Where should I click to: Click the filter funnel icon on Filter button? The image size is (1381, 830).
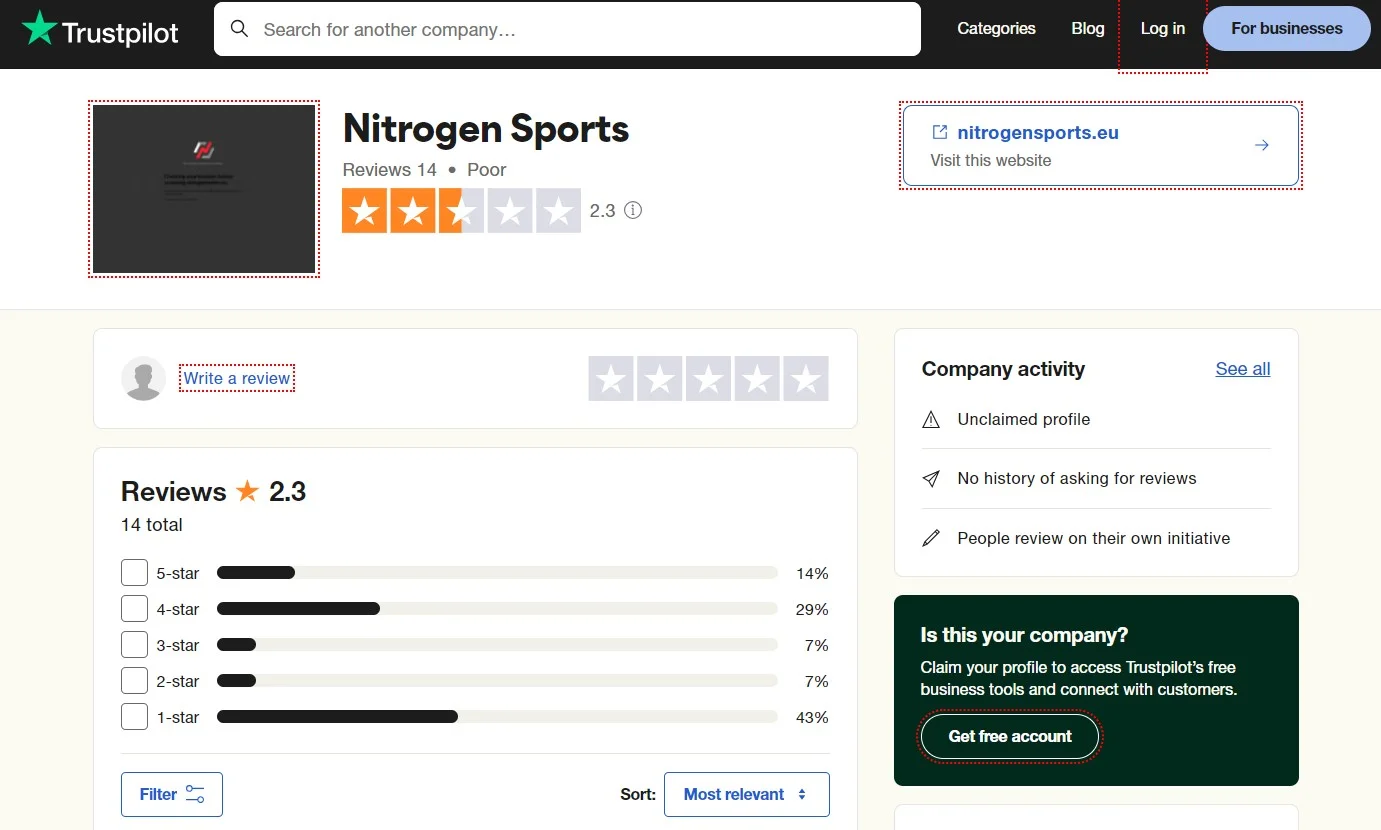point(193,793)
